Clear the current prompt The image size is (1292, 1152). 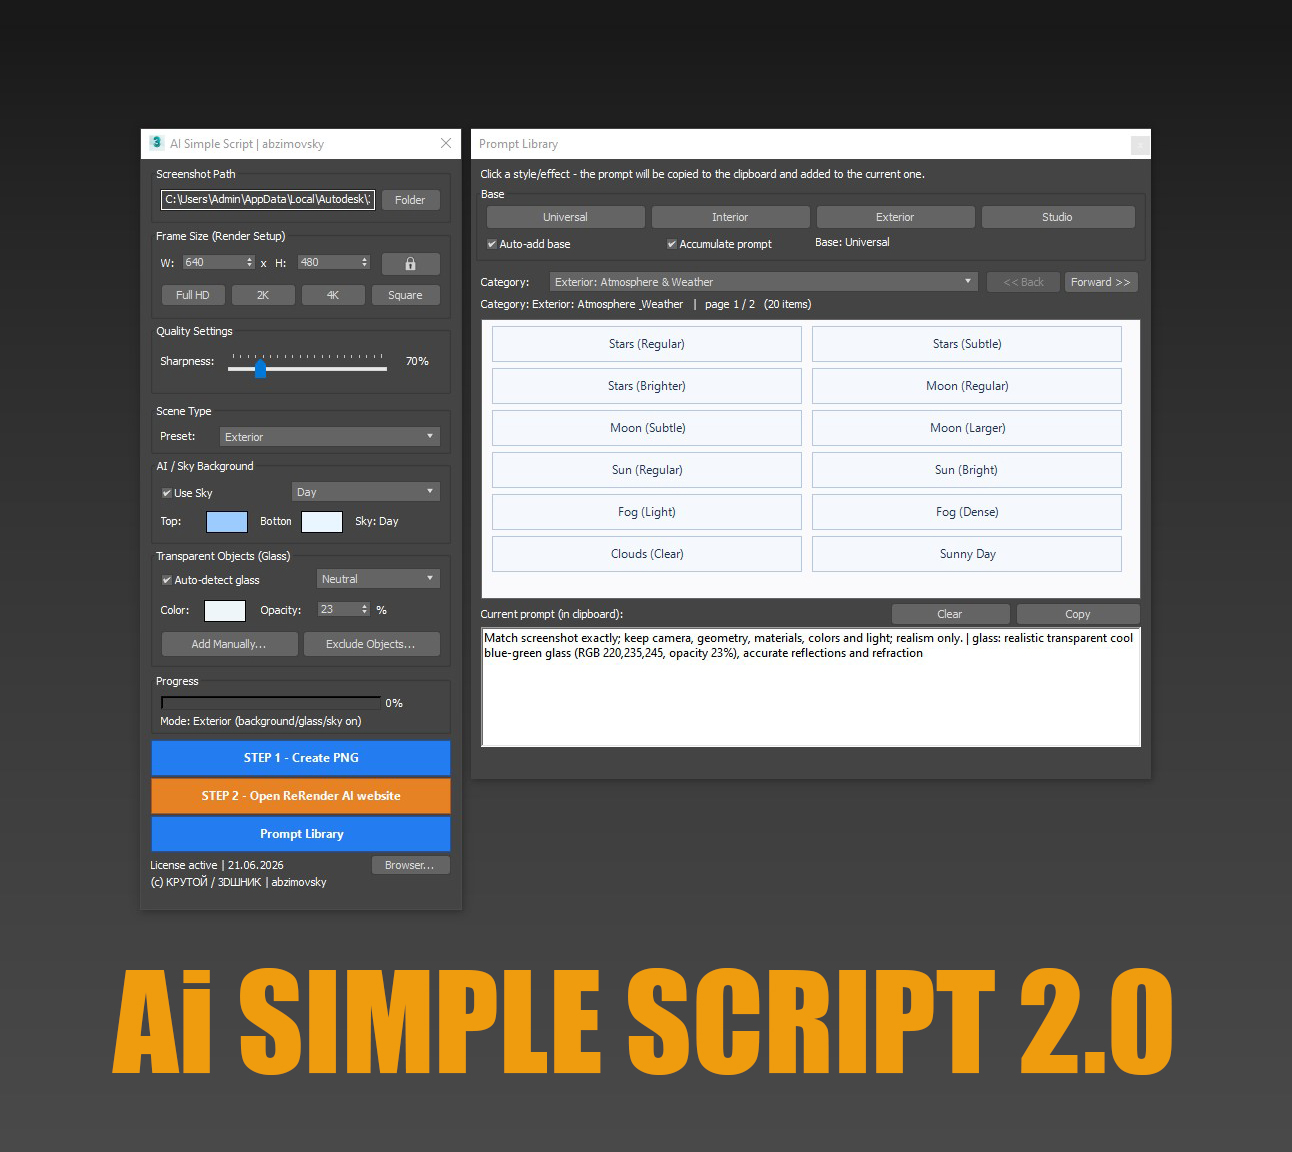click(950, 614)
